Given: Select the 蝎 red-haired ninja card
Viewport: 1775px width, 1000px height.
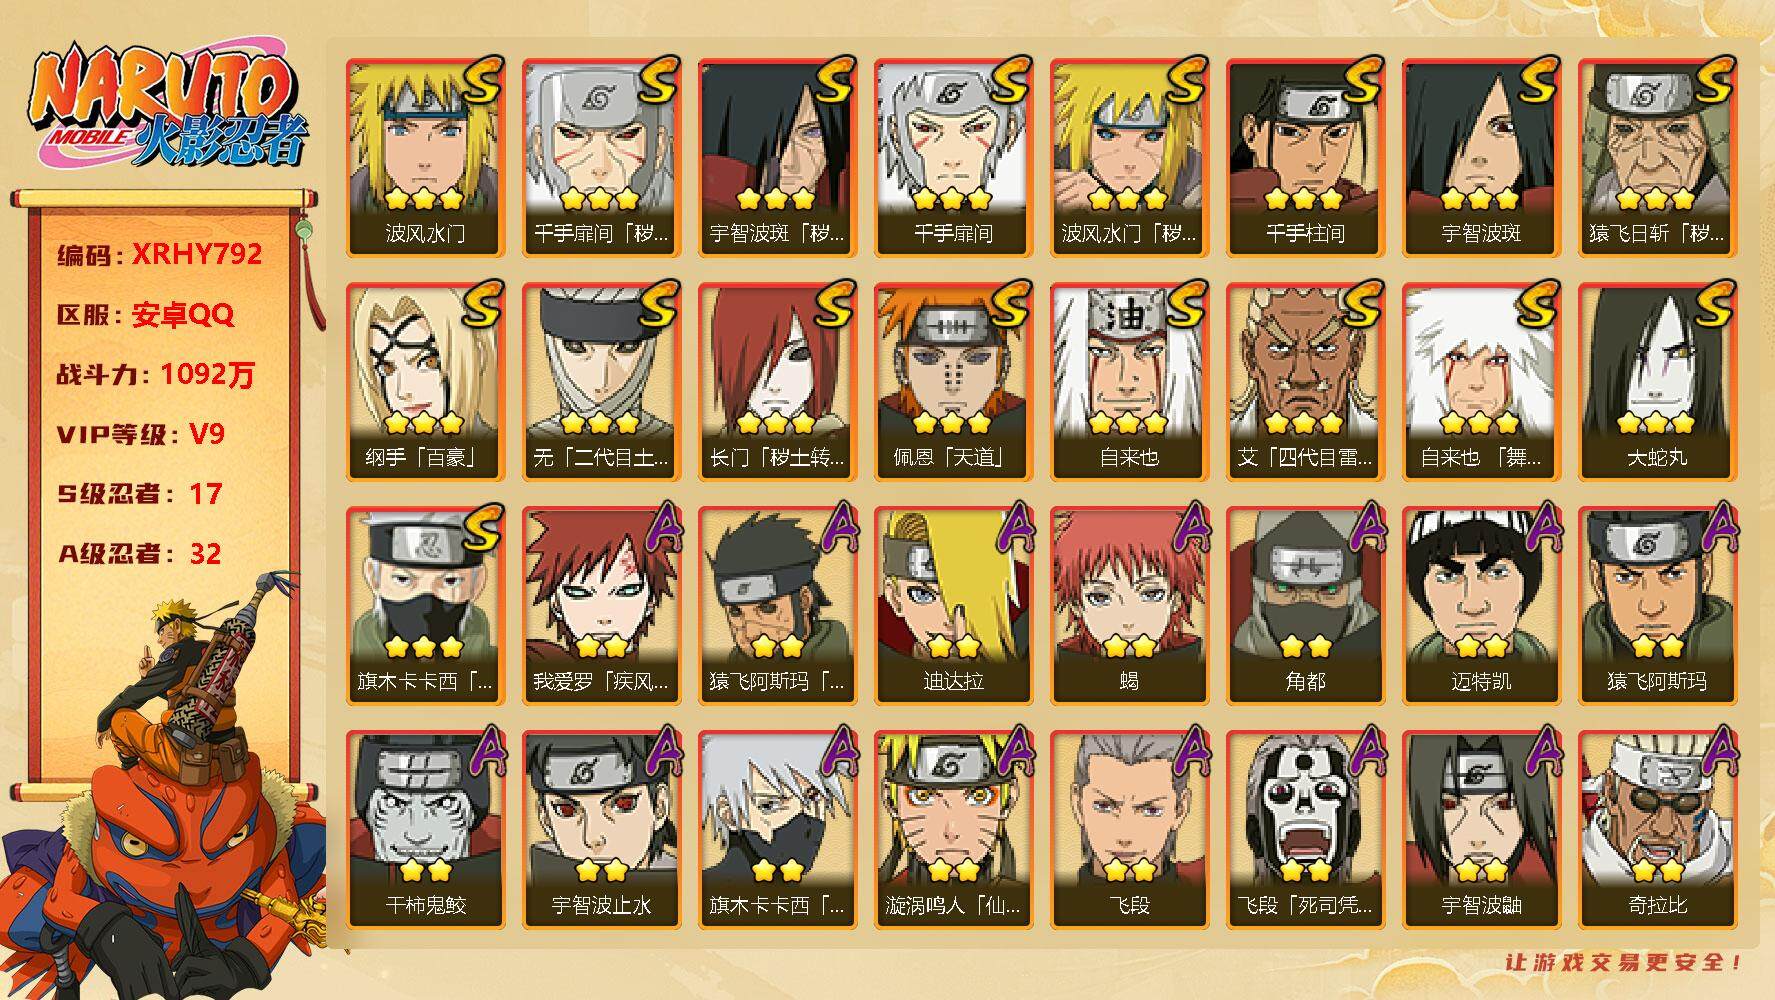Looking at the screenshot, I should pos(1129,605).
